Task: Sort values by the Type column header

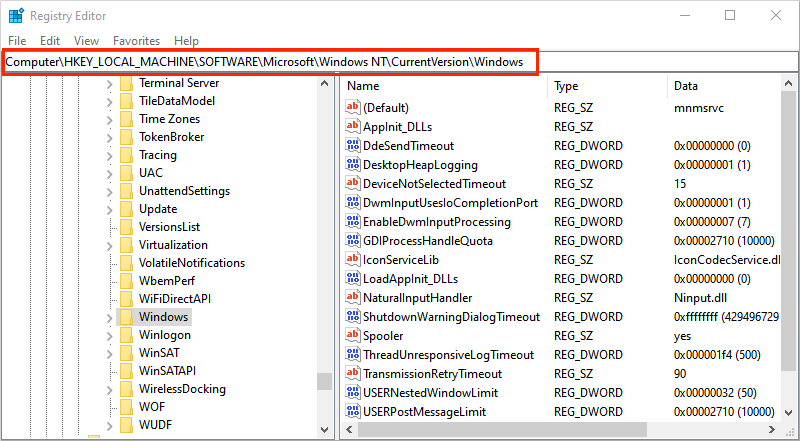Action: pyautogui.click(x=607, y=86)
